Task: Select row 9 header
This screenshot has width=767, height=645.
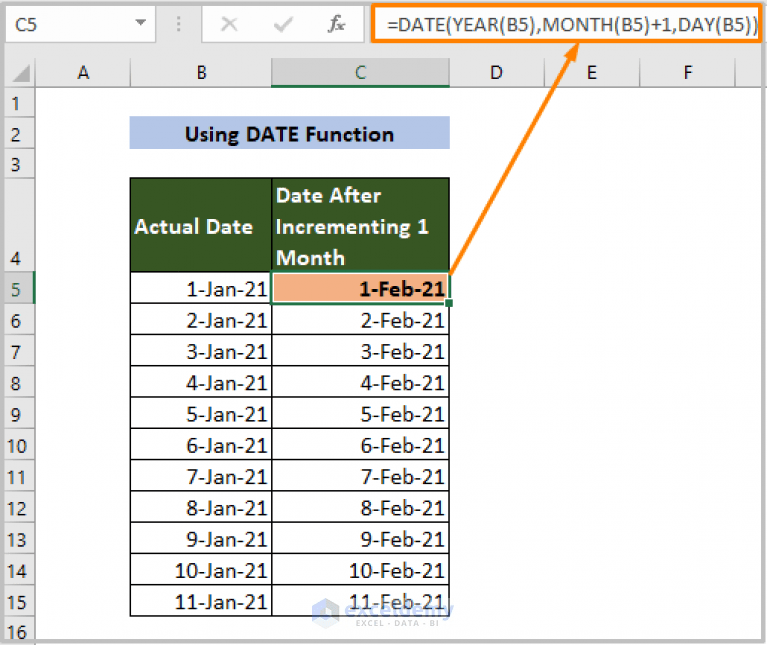Action: tap(19, 414)
